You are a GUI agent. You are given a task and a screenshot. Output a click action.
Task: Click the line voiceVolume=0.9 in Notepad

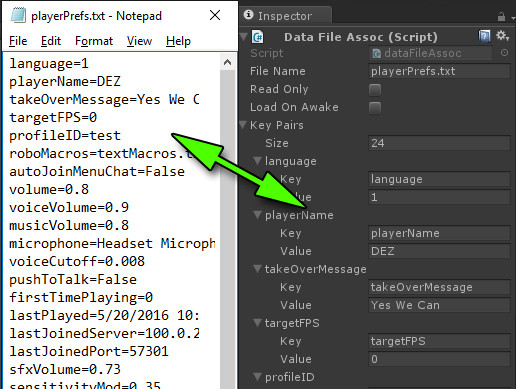69,207
